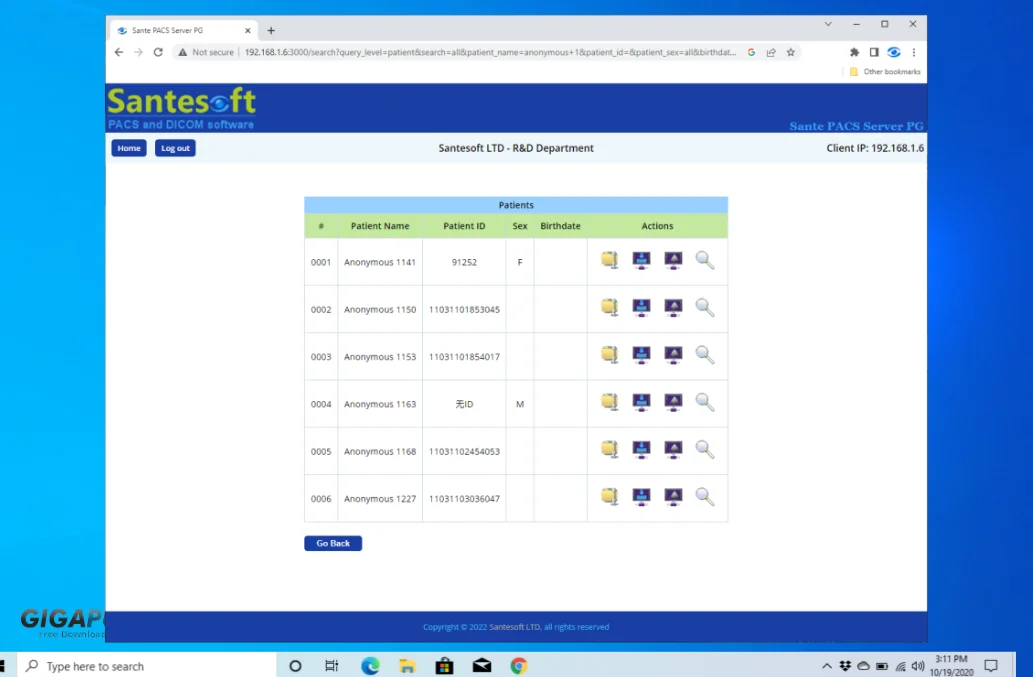Click the Not secure site warning

pos(206,52)
